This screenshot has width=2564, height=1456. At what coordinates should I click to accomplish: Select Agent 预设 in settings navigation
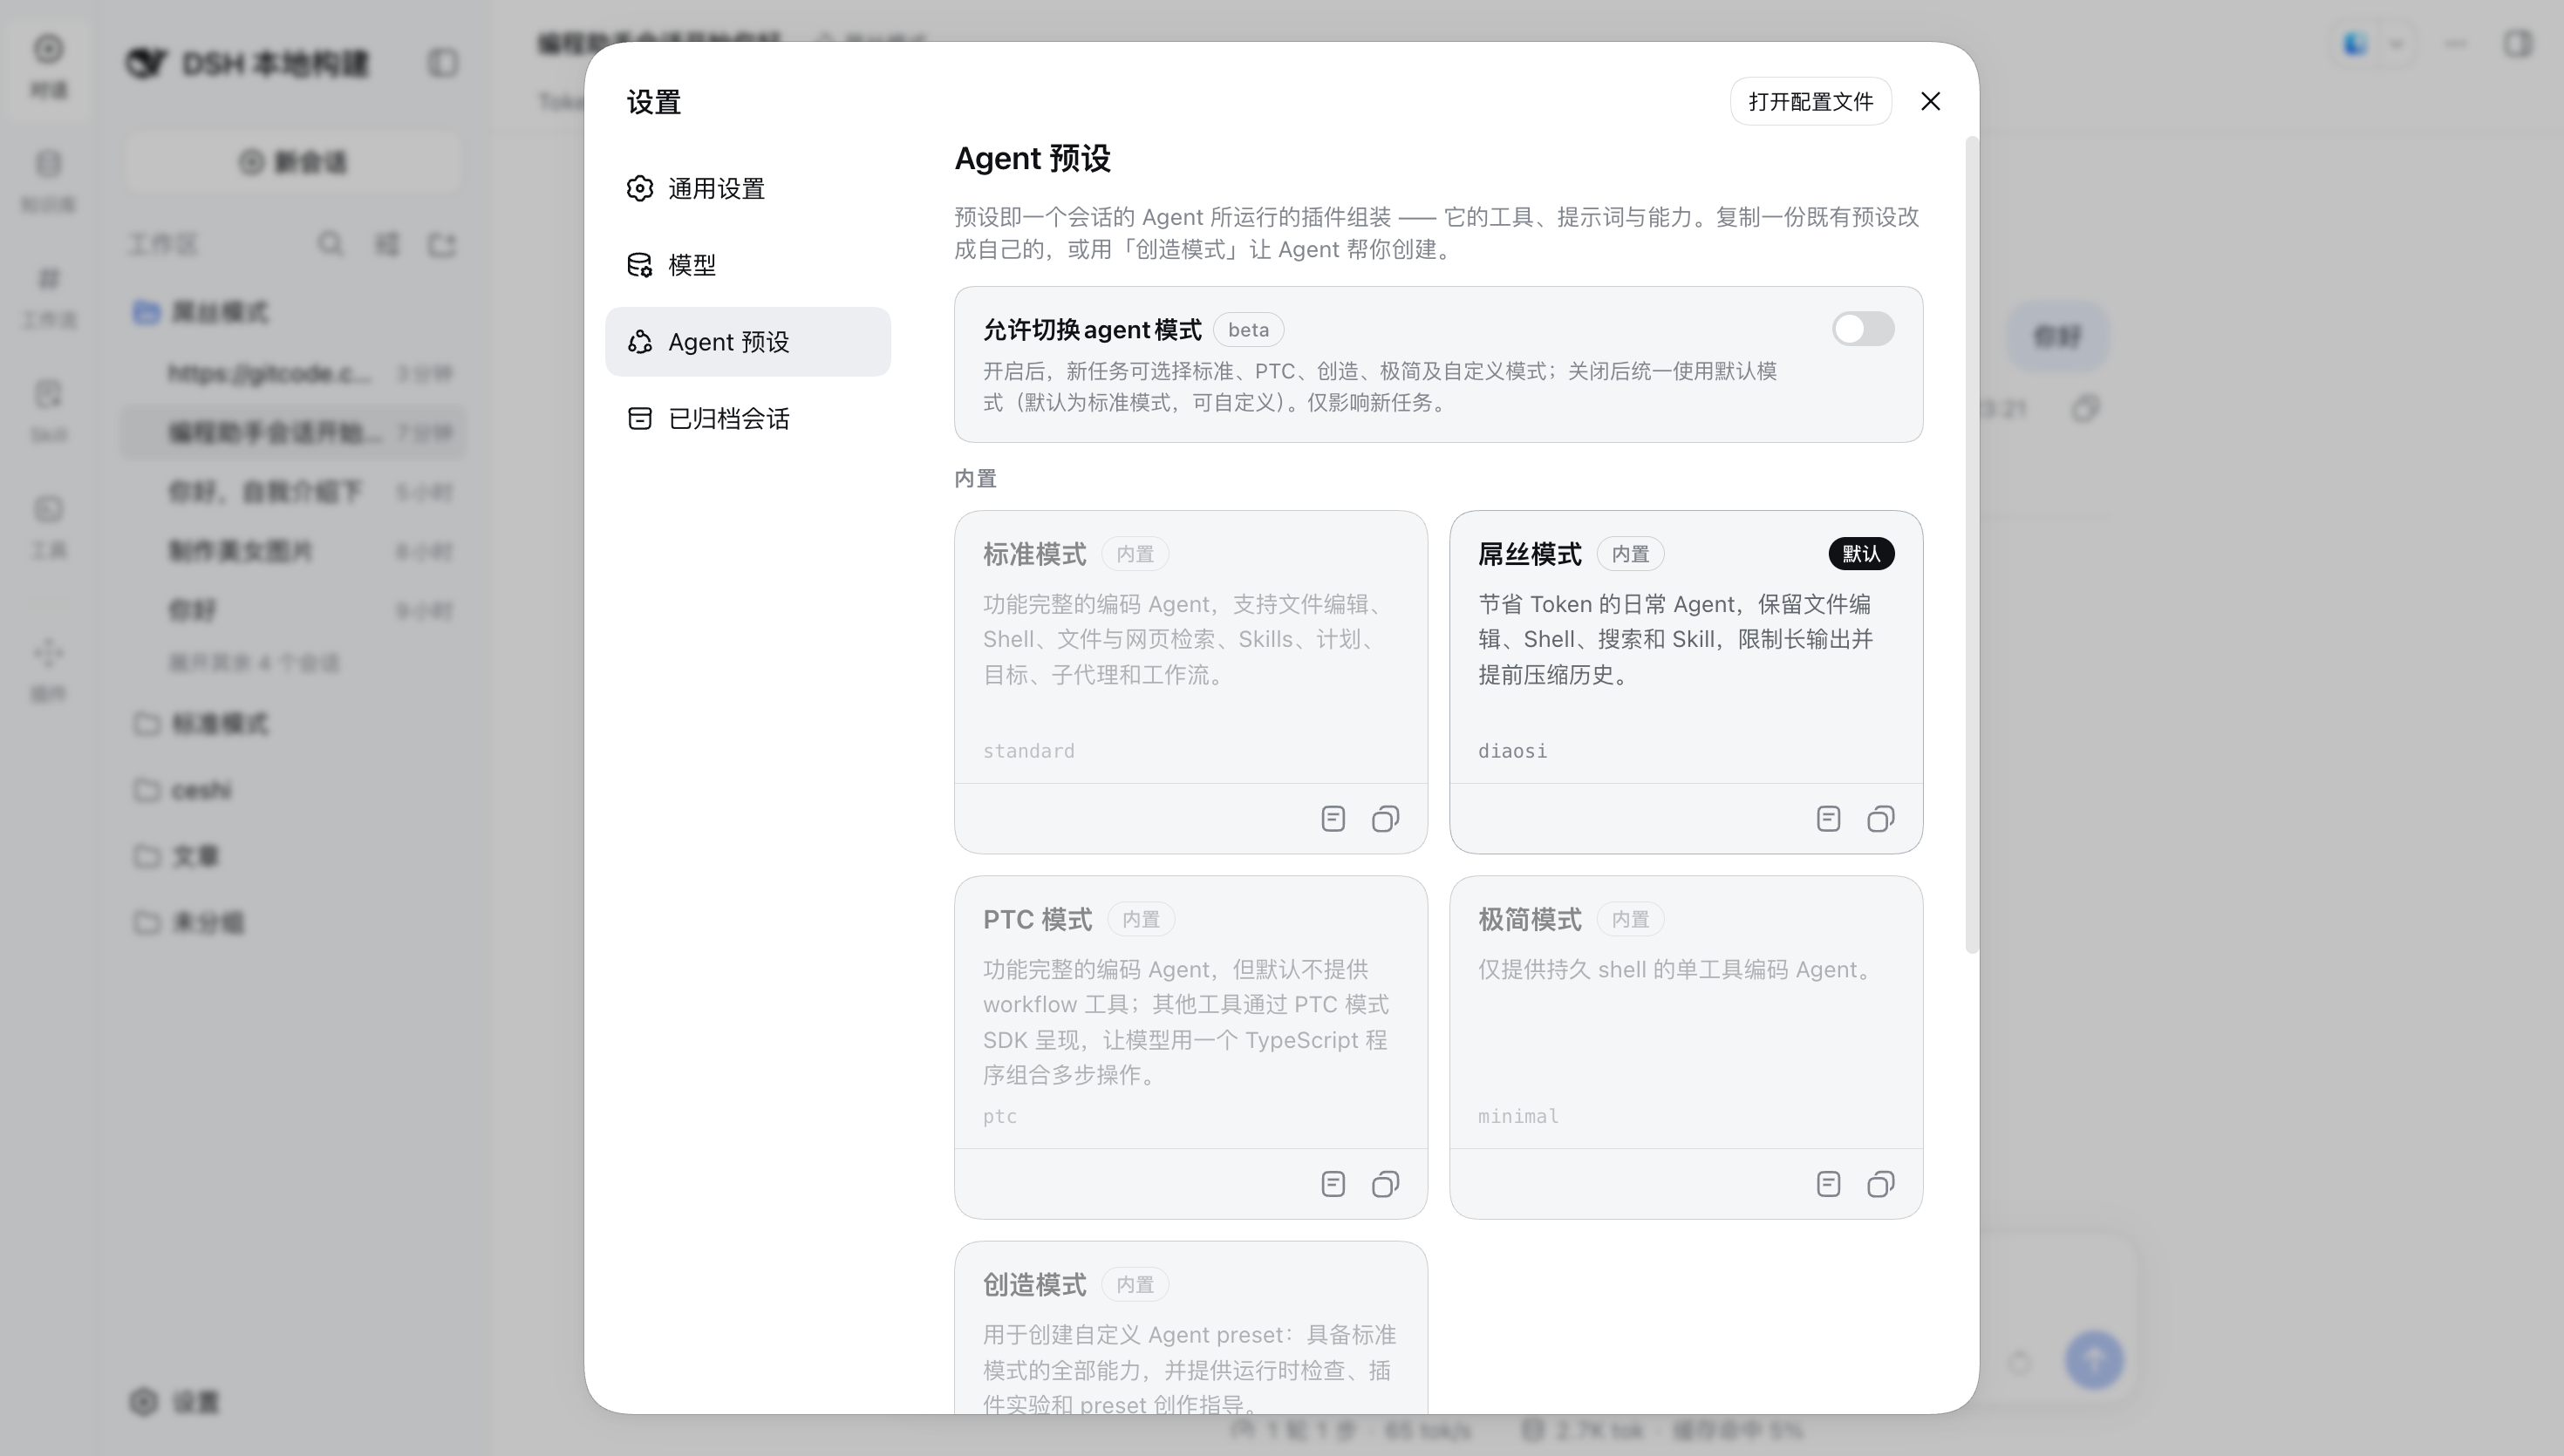pos(748,342)
